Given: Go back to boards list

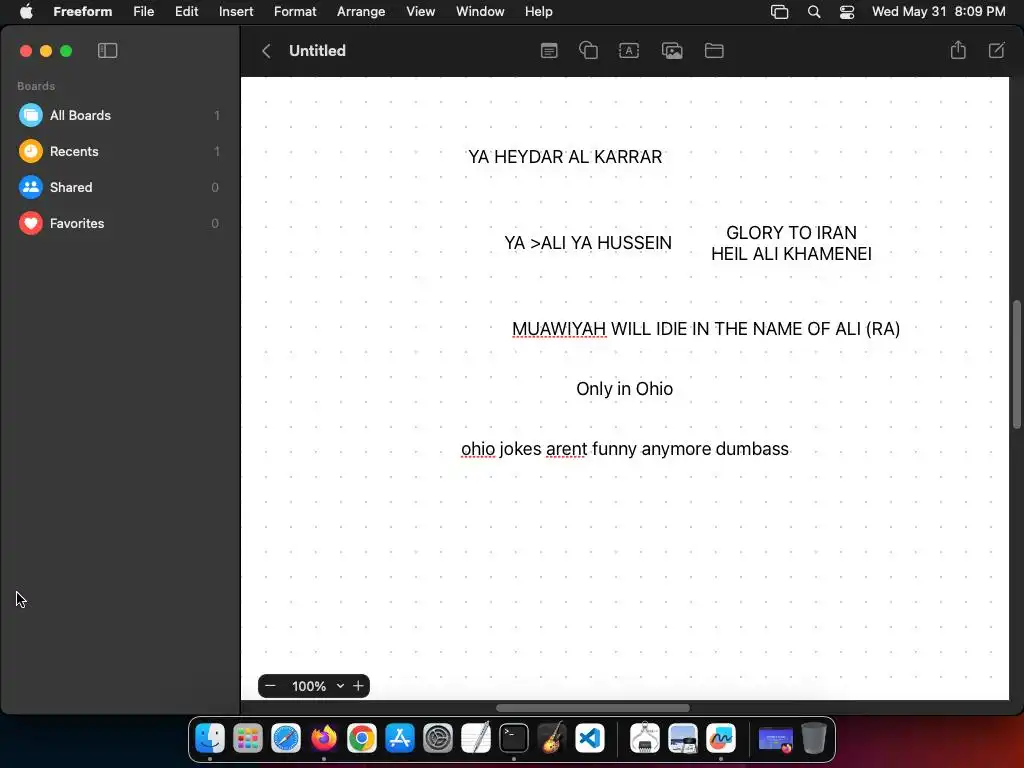Looking at the screenshot, I should coord(266,51).
